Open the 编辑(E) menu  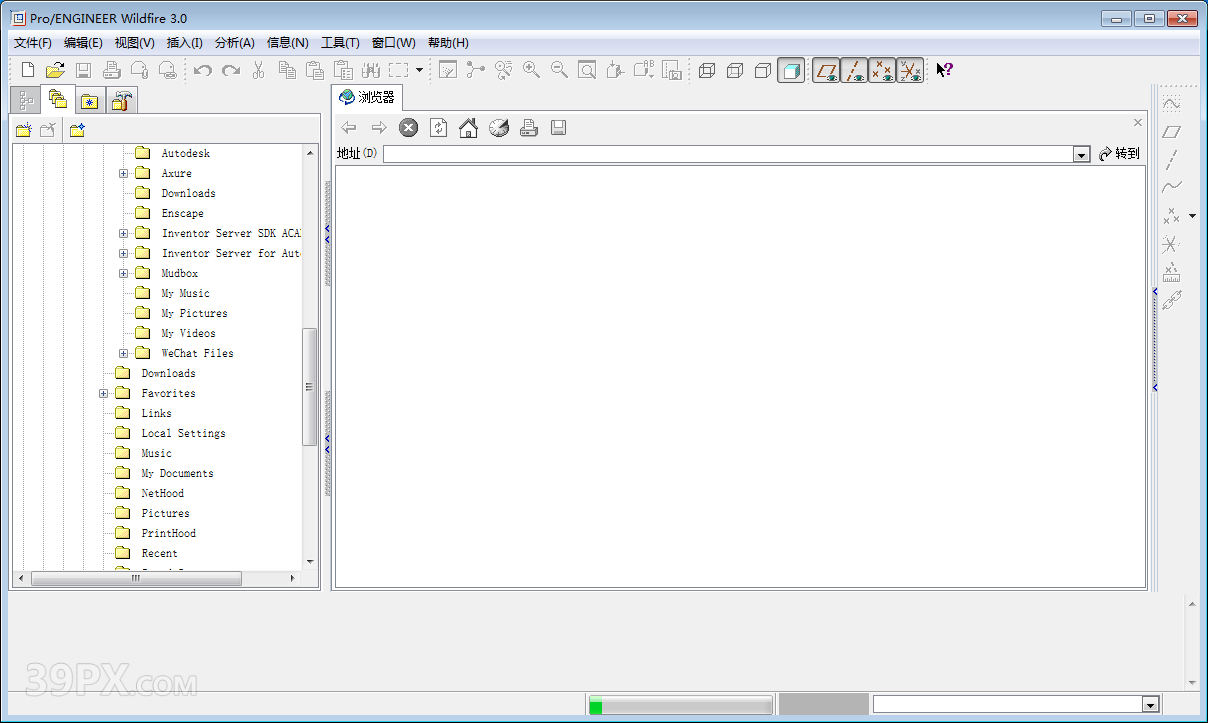(83, 43)
